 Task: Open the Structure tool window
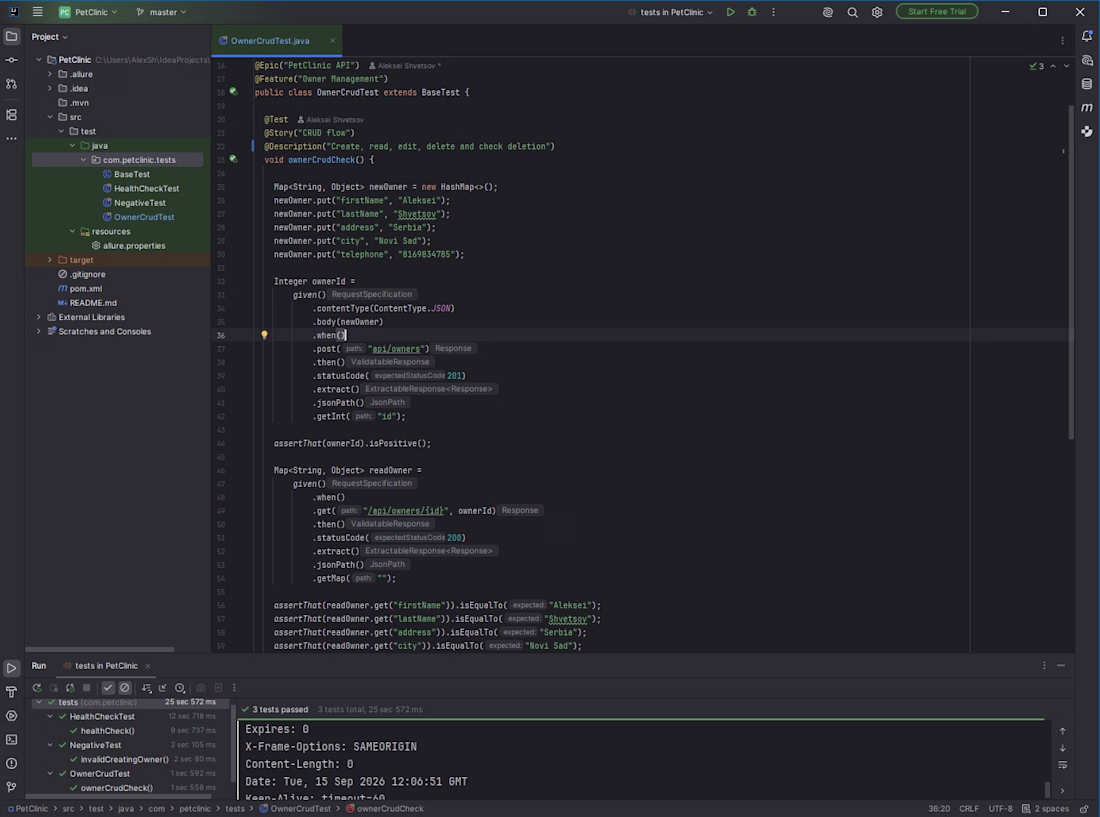point(11,114)
